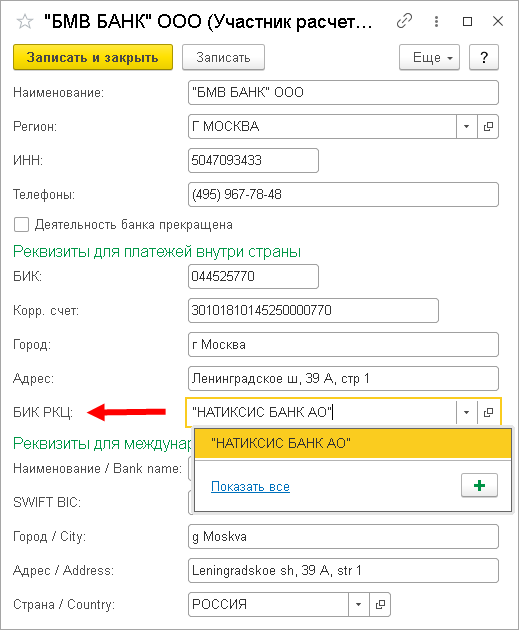This screenshot has height=630, width=519.
Task: Click the 'Адрес' field Ленинградское ш
Action: (343, 378)
